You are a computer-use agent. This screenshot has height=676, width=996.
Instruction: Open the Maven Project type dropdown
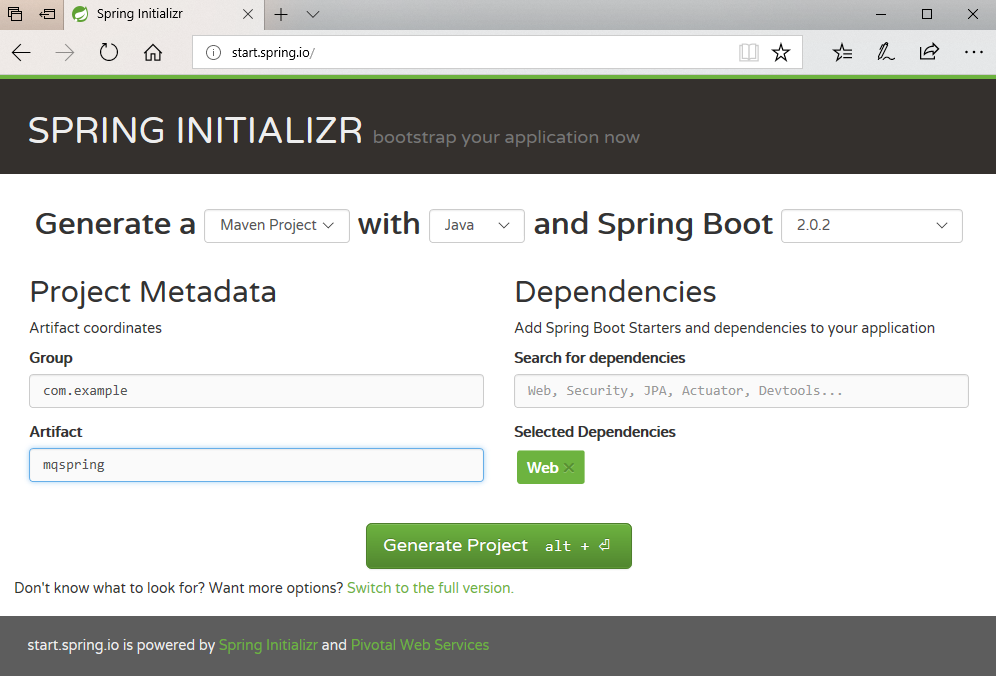pos(276,225)
